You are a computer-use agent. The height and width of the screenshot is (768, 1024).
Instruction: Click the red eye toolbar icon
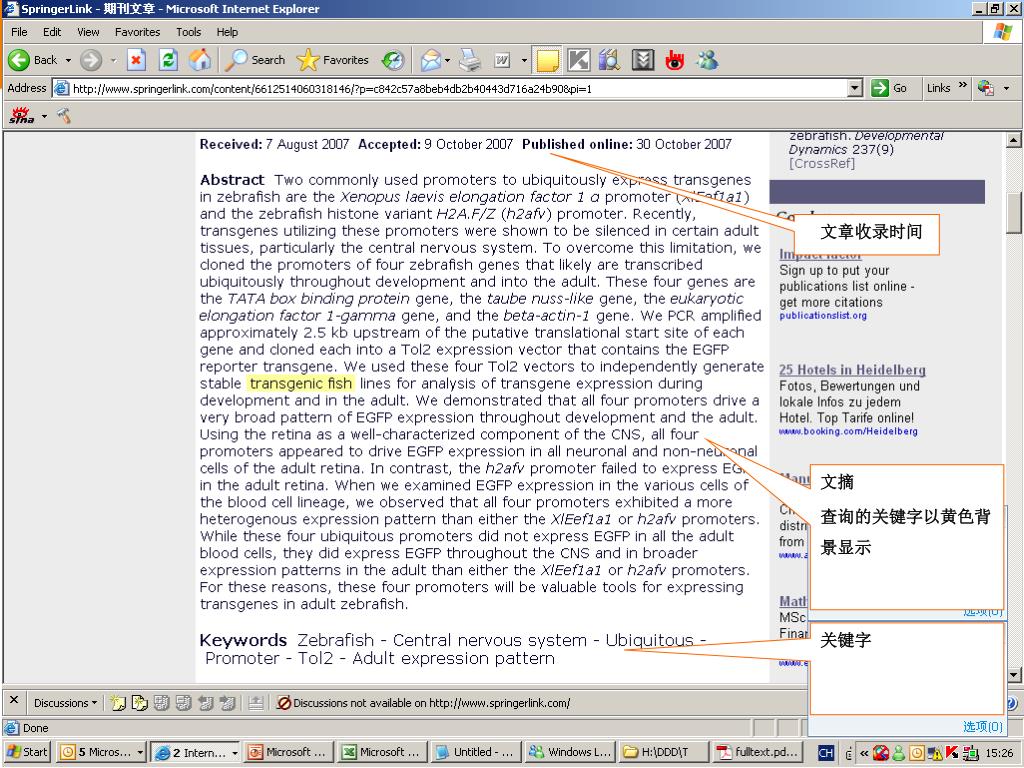tap(675, 60)
